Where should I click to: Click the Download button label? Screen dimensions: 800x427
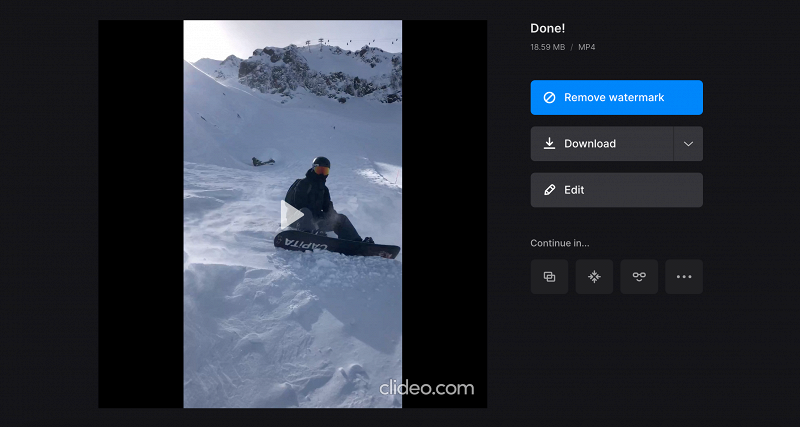(x=590, y=144)
